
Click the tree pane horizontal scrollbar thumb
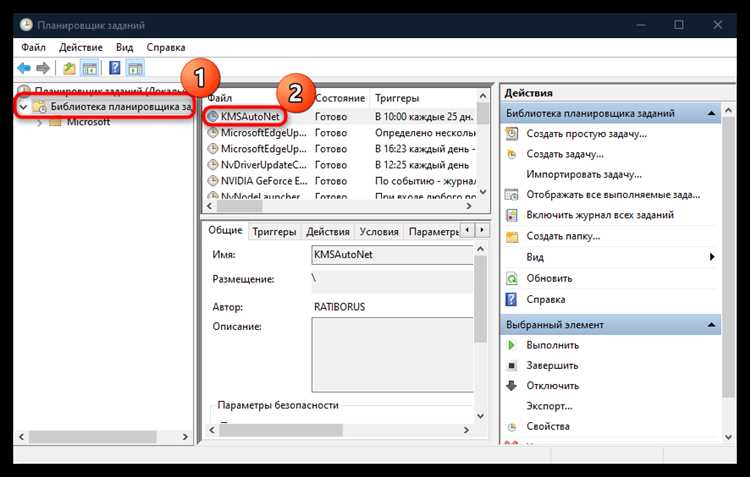(92, 437)
